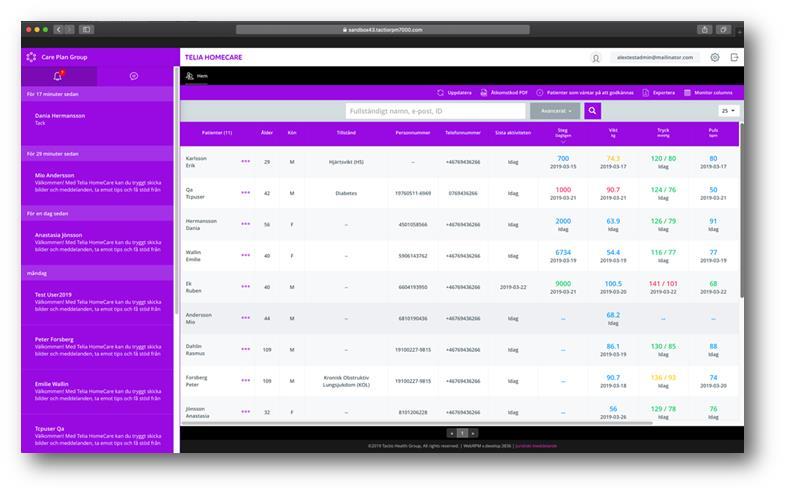Click the pink link in the footer
This screenshot has height=495, width=786.
[x=536, y=446]
